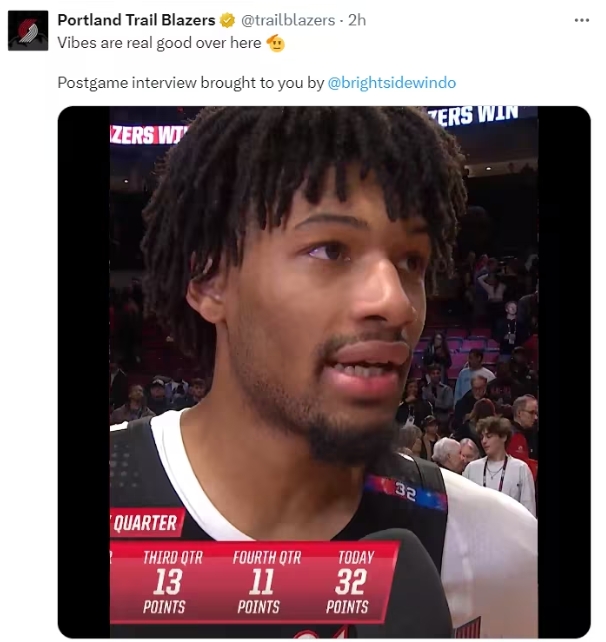Viewport: 606px width, 642px height.
Task: Open the tweet via the 2h timestamp
Action: [357, 20]
